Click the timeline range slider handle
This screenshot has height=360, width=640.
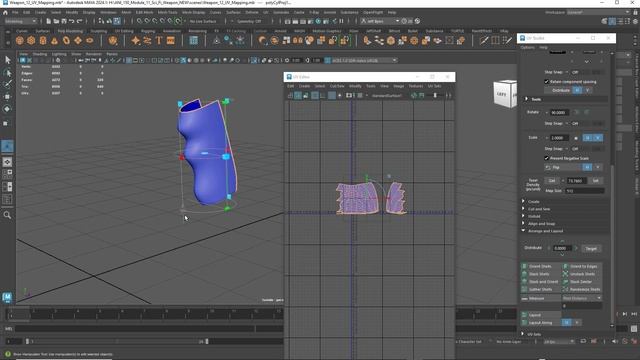tap(207, 341)
